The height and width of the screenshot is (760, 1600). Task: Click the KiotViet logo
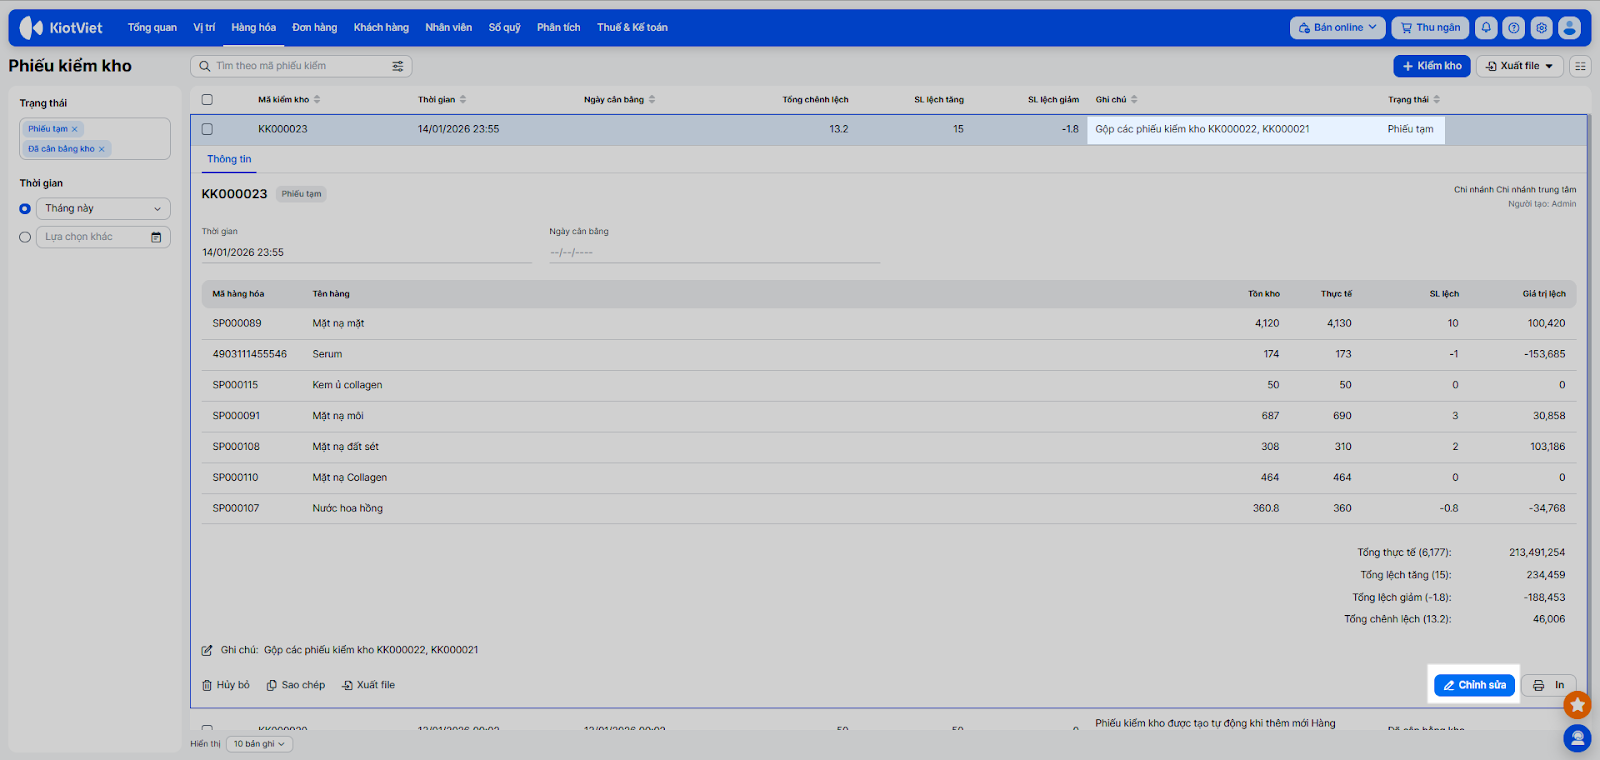pyautogui.click(x=61, y=28)
